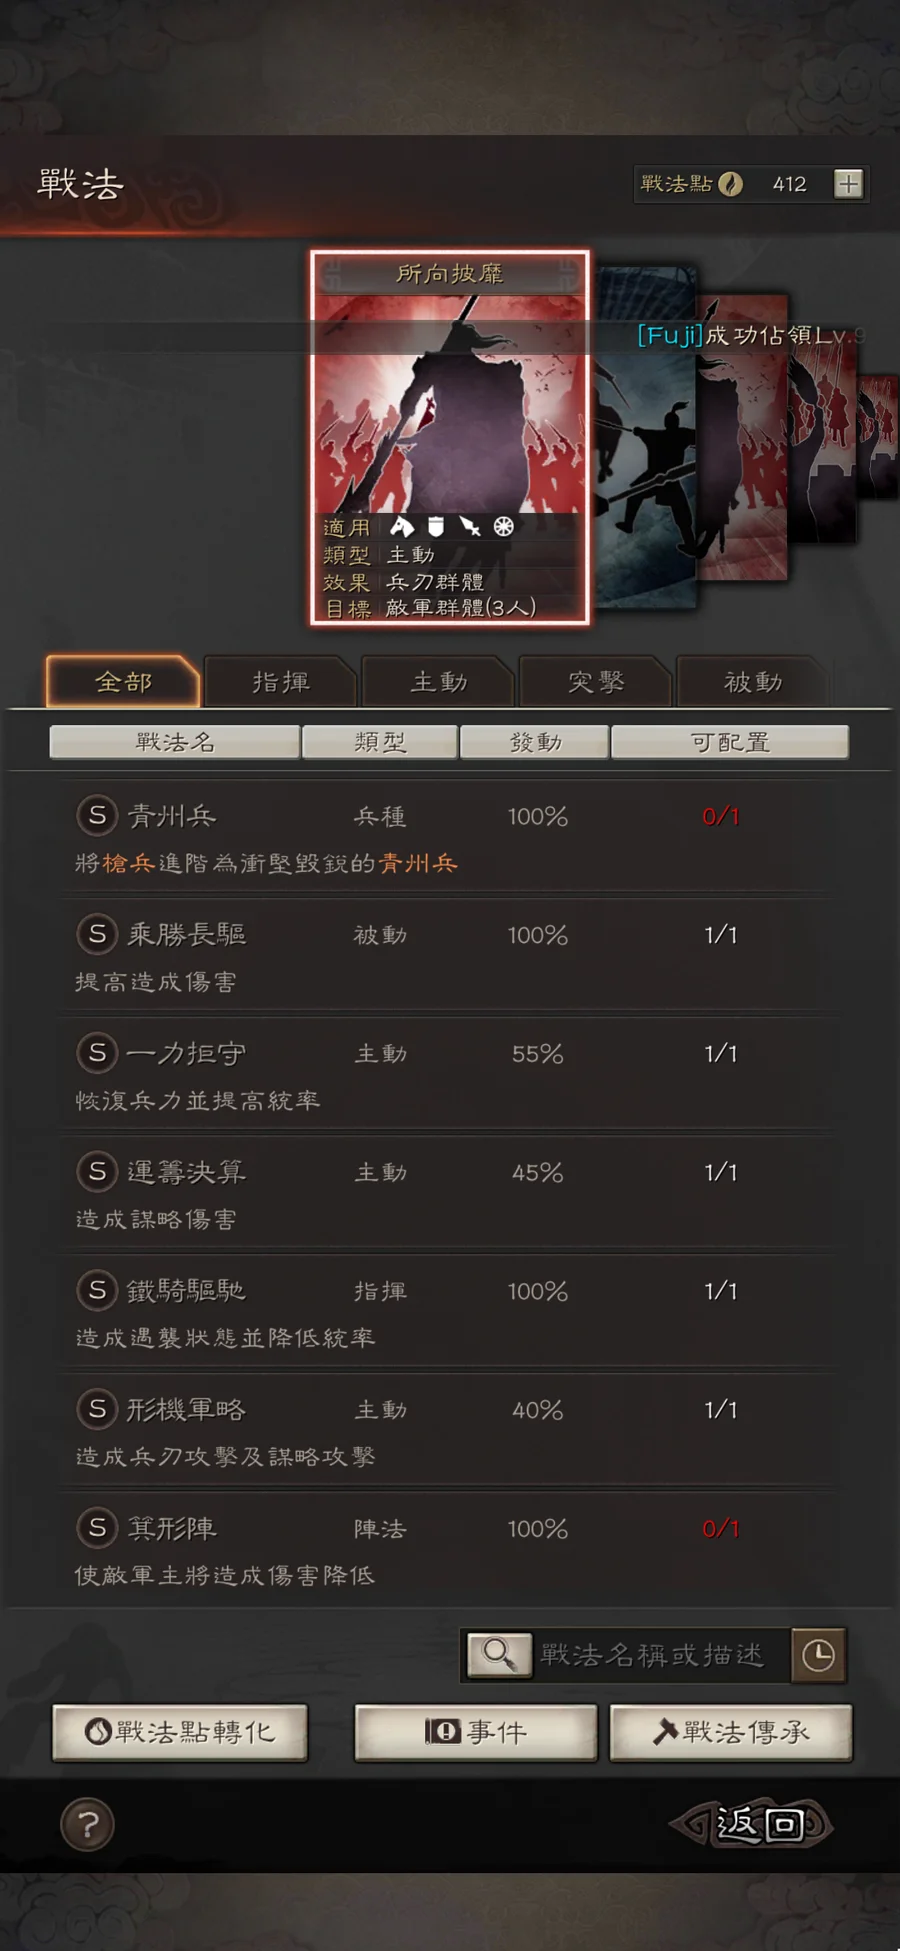Select the 所向披靡 tactic card
The width and height of the screenshot is (900, 1951).
[x=450, y=437]
